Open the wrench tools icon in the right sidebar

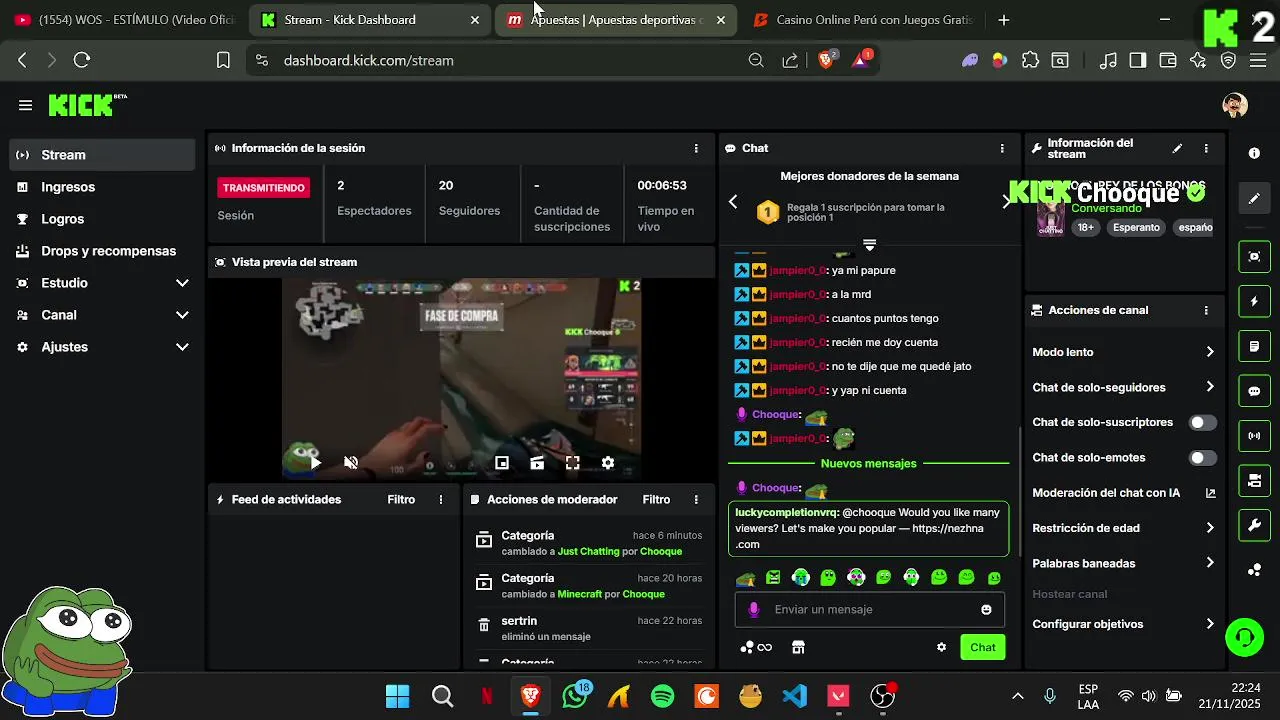pos(1254,524)
